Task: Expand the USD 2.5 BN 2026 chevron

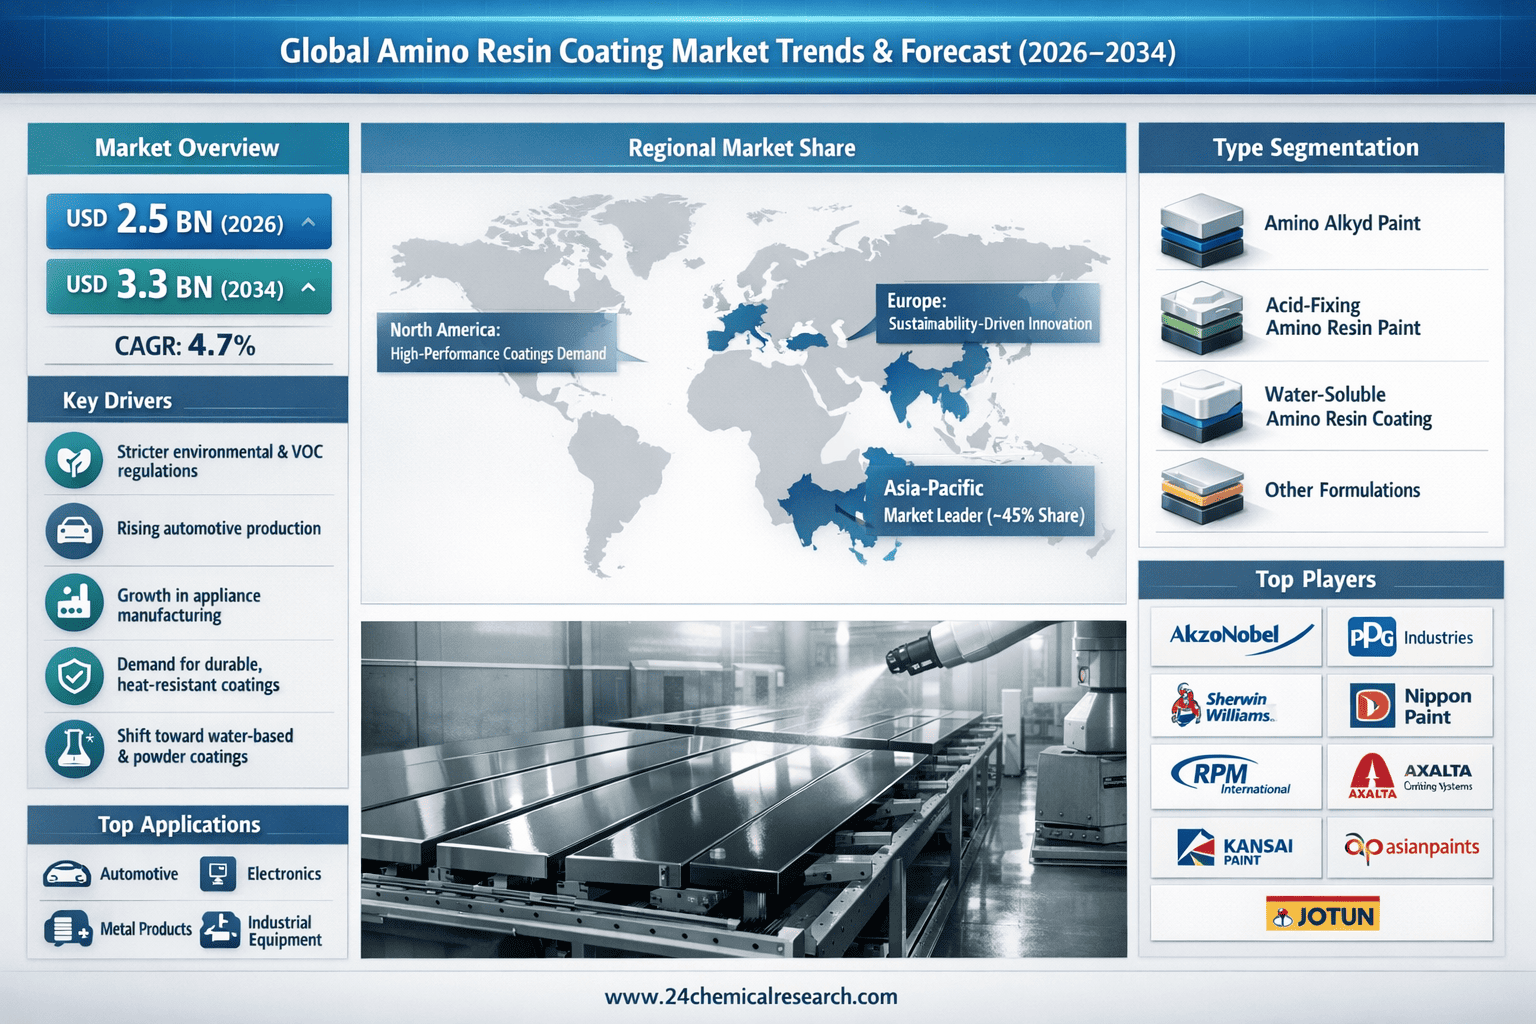Action: coord(309,222)
